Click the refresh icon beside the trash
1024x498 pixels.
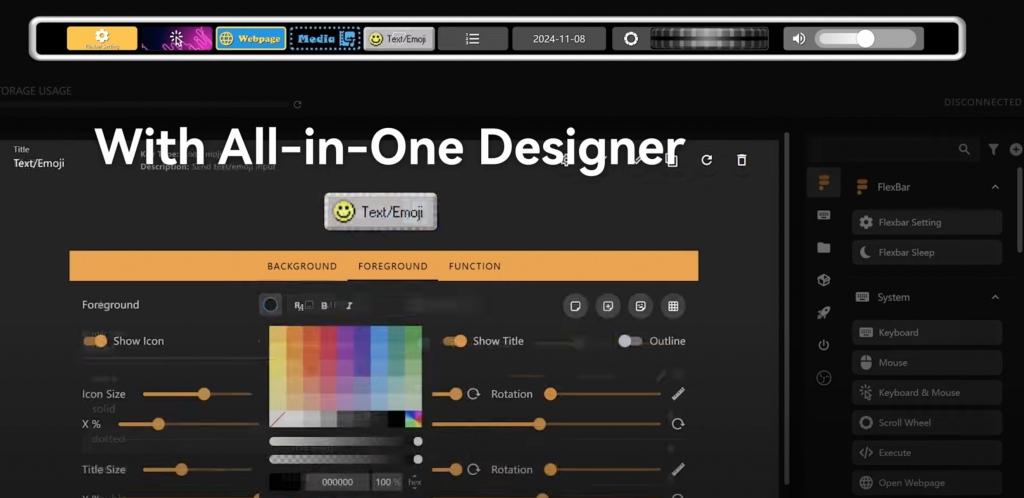(706, 160)
